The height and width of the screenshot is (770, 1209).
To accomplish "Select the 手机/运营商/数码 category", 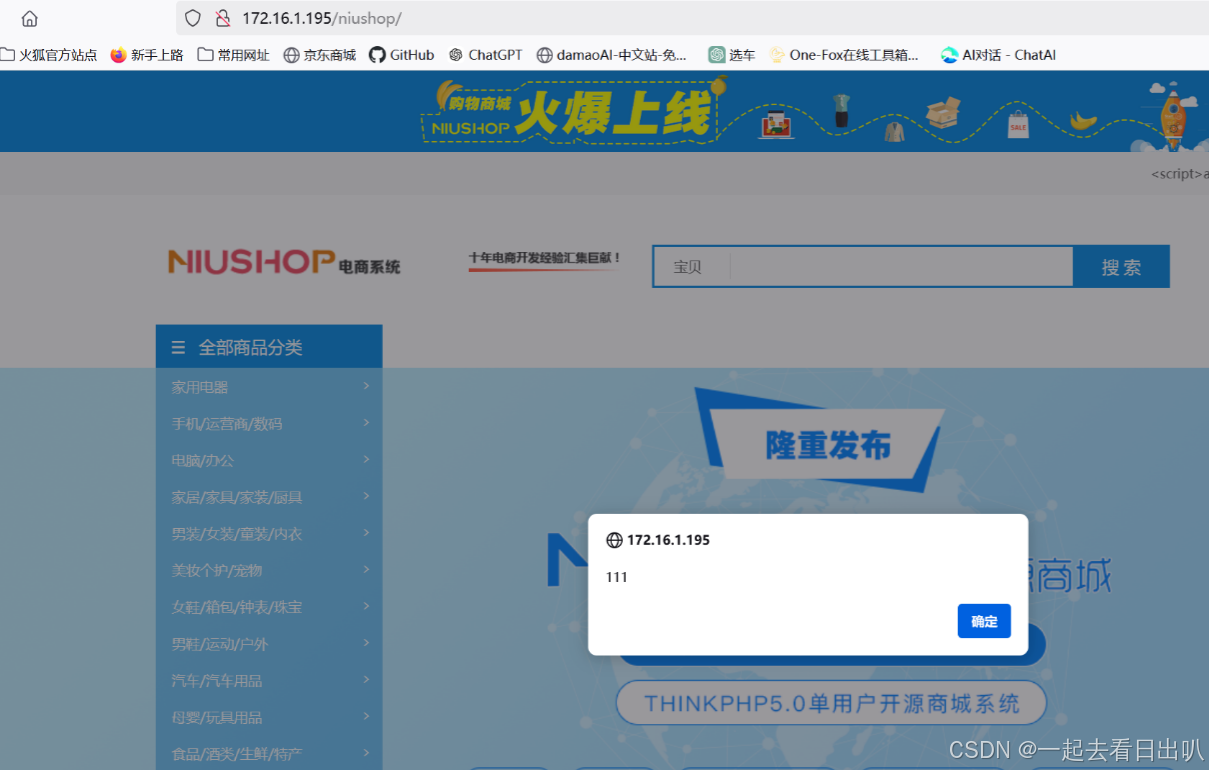I will (227, 424).
